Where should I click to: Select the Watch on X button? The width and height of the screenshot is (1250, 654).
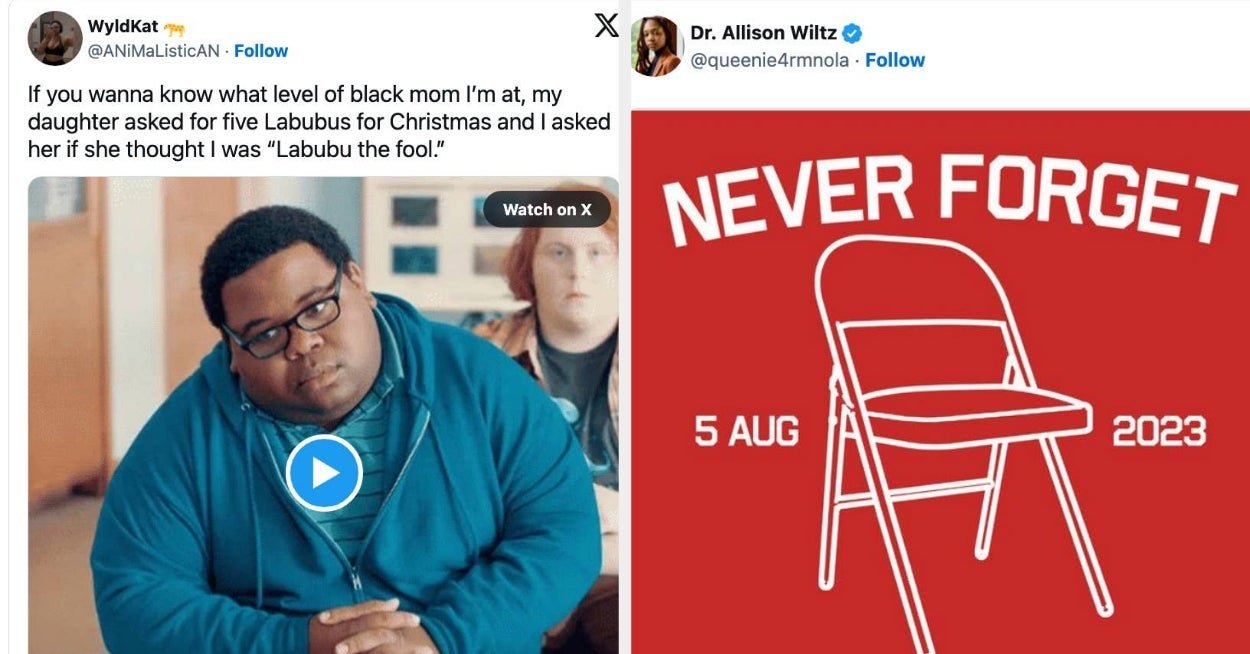[x=547, y=209]
